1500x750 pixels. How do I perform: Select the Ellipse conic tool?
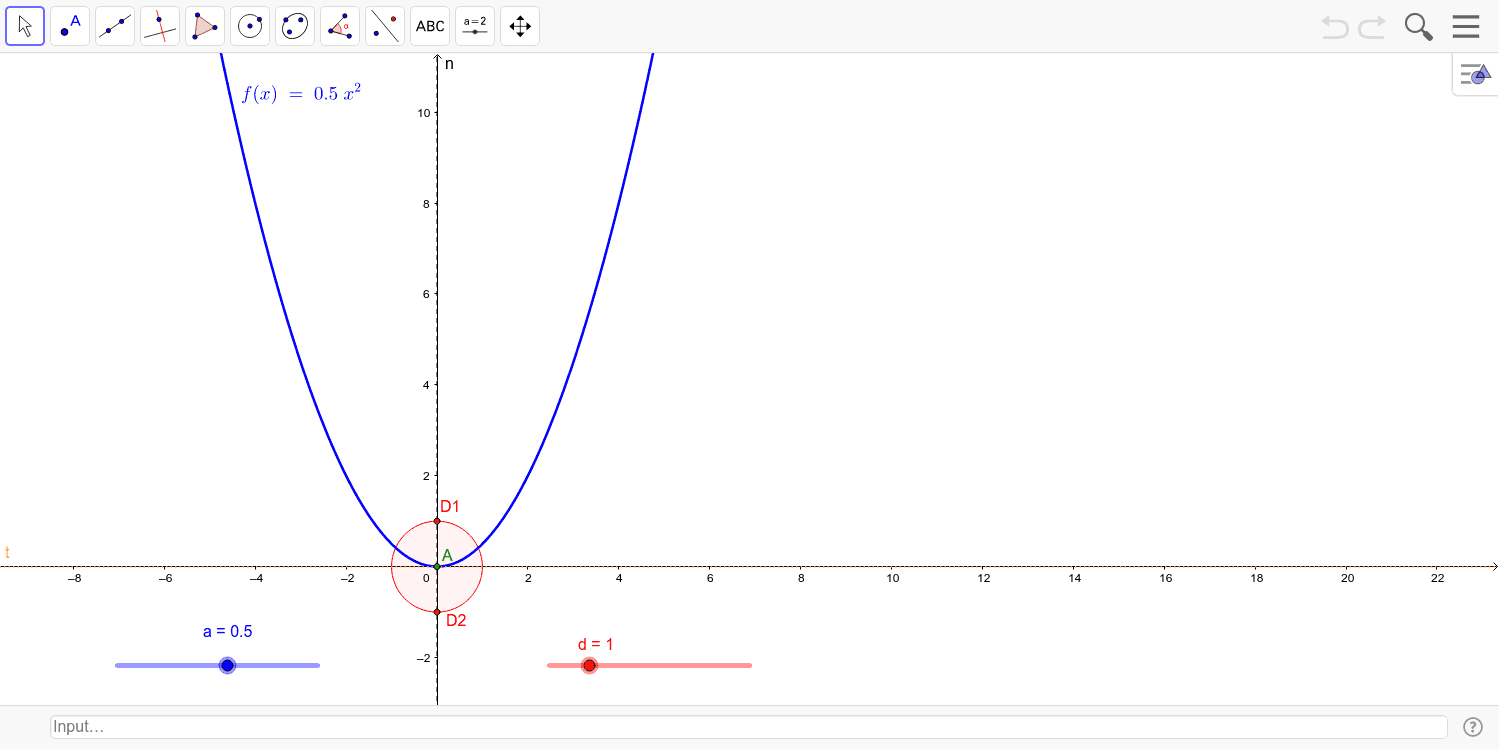[x=295, y=26]
